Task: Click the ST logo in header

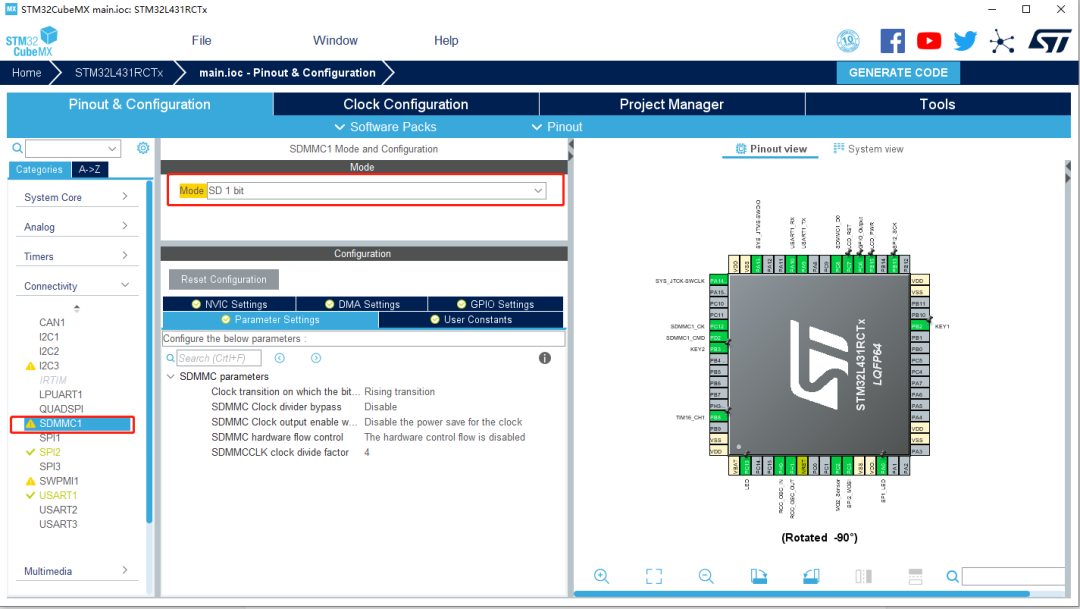Action: [1049, 41]
